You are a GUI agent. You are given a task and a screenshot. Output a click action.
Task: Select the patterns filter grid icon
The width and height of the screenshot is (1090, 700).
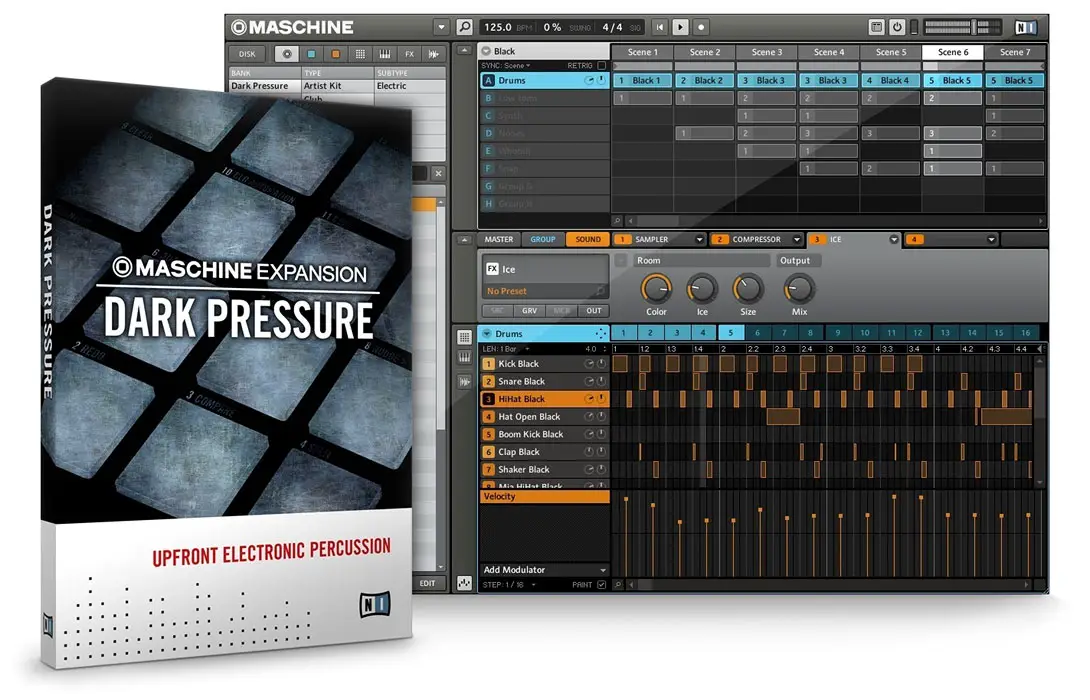point(360,54)
